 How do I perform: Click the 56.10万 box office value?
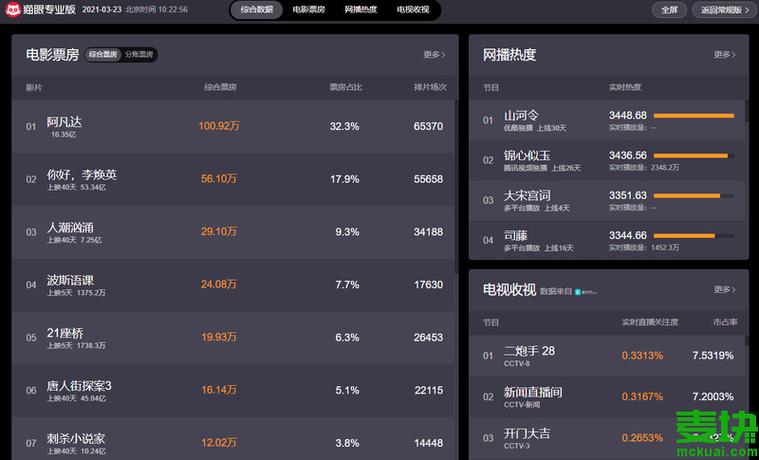pos(219,179)
